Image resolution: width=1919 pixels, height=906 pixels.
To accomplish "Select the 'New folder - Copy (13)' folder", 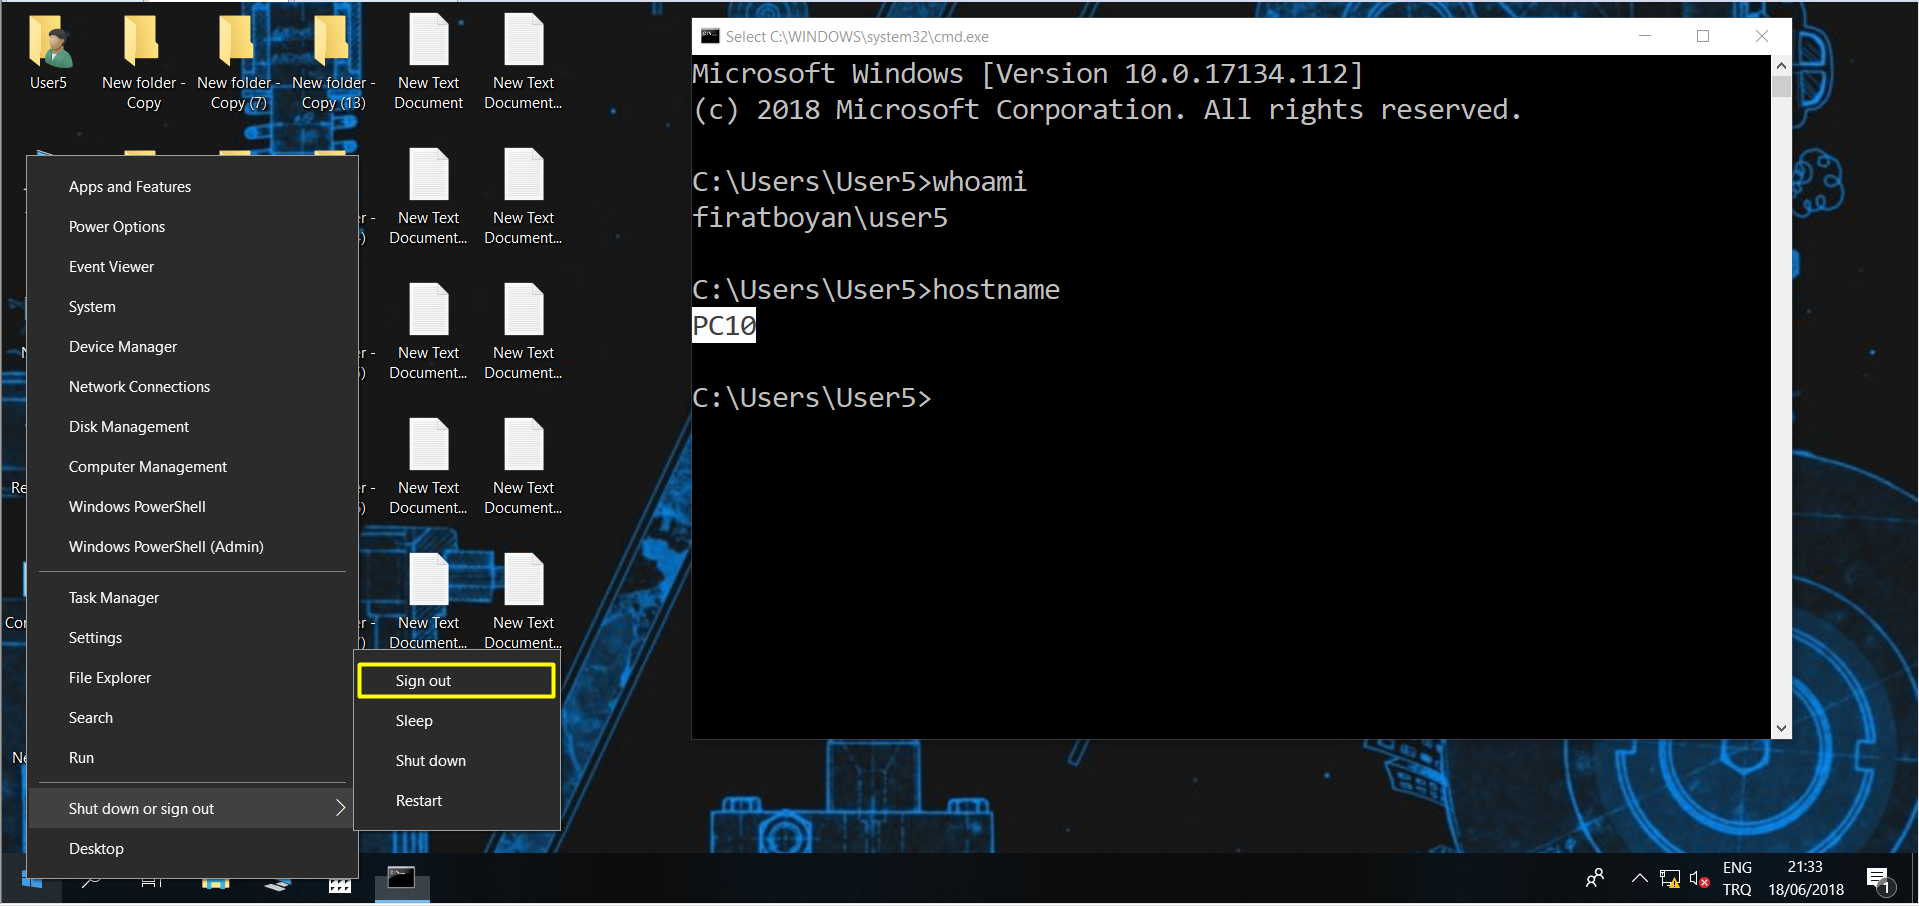I will [x=333, y=62].
